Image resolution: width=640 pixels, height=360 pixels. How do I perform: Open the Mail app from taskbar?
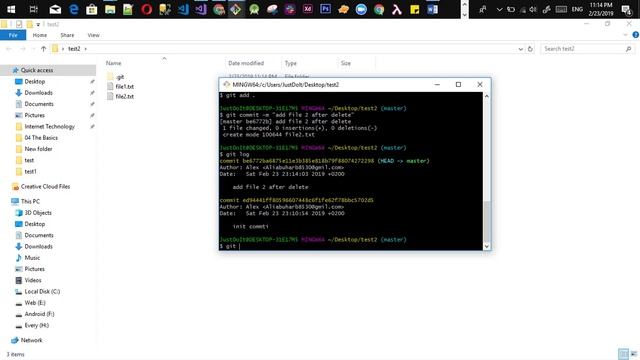(x=55, y=9)
